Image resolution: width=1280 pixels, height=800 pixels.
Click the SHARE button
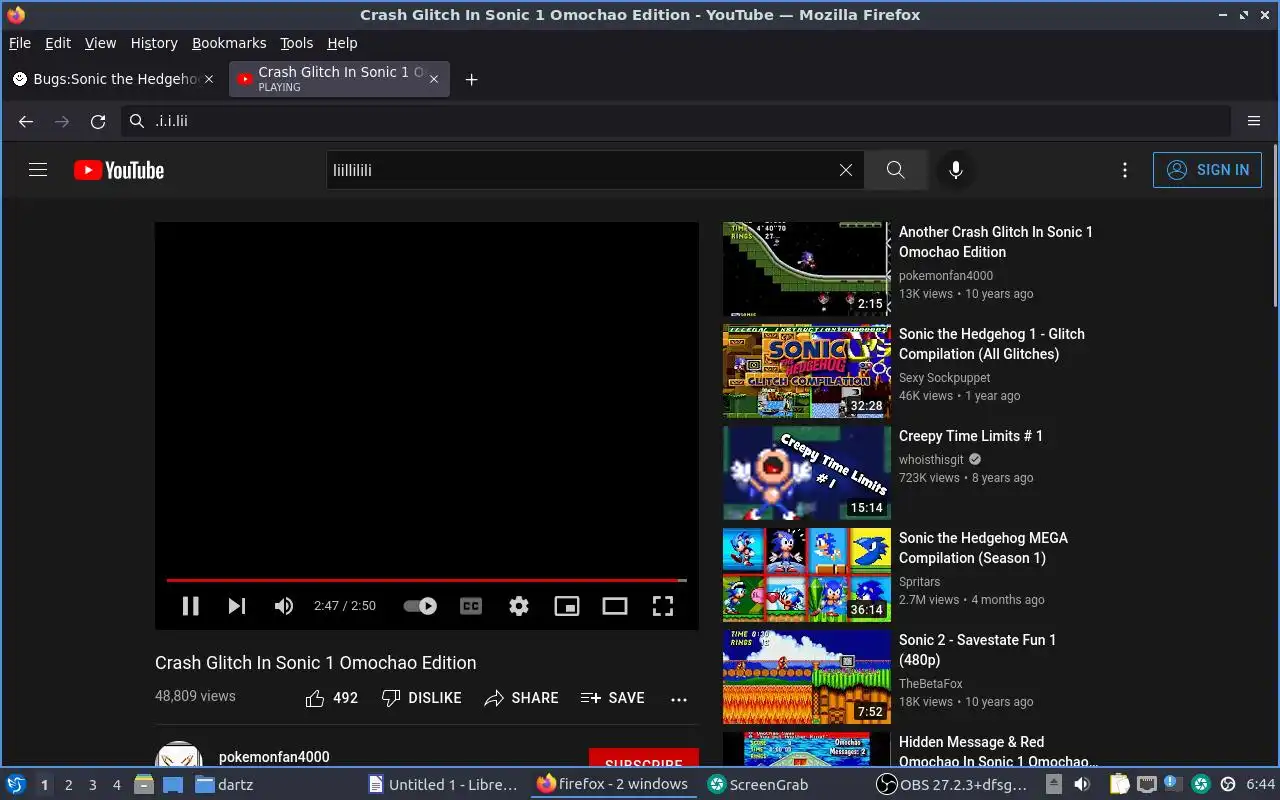(x=521, y=698)
